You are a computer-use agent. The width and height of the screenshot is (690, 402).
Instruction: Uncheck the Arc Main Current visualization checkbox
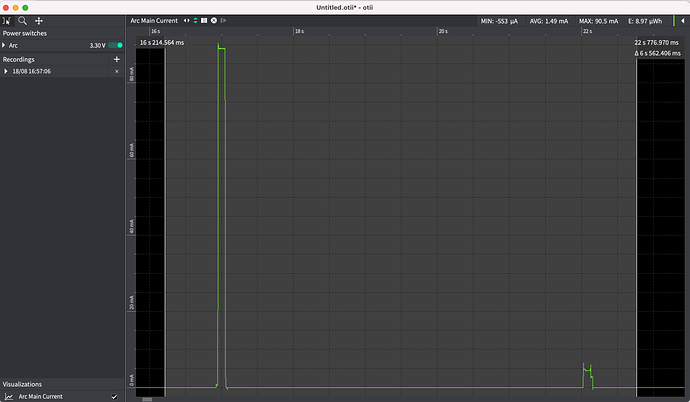click(114, 397)
